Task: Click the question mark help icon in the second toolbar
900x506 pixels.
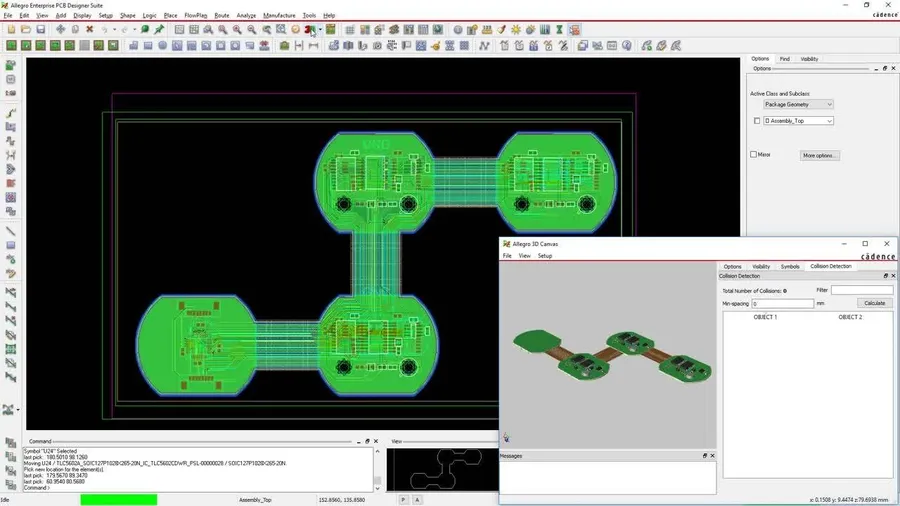Action: point(627,45)
